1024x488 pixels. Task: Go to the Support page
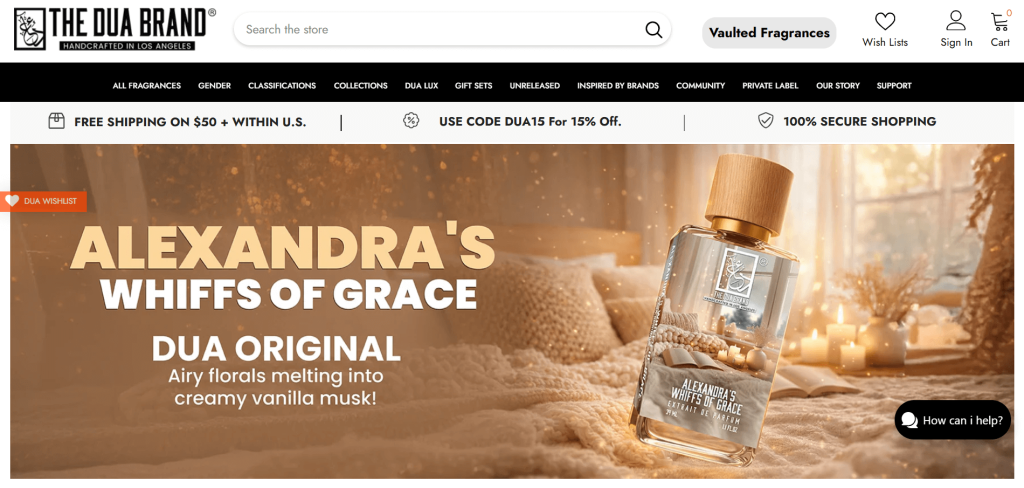894,86
